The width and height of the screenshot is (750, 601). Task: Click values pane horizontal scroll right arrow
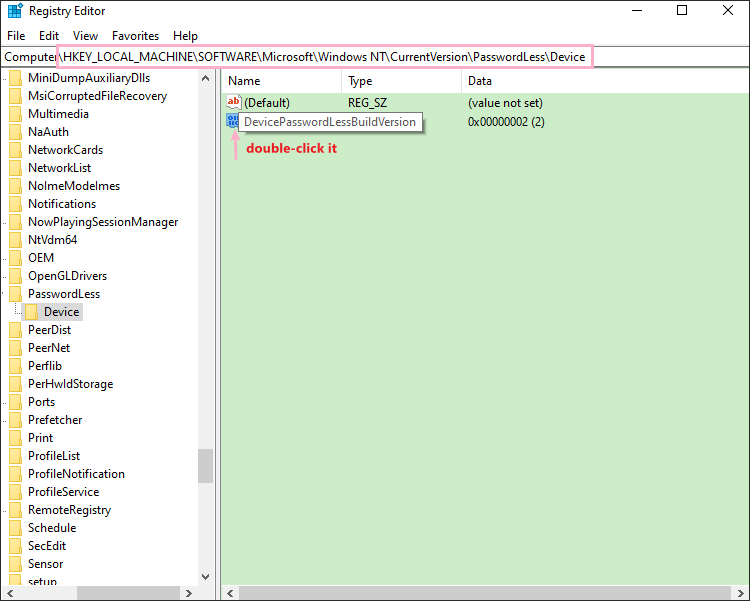740,593
